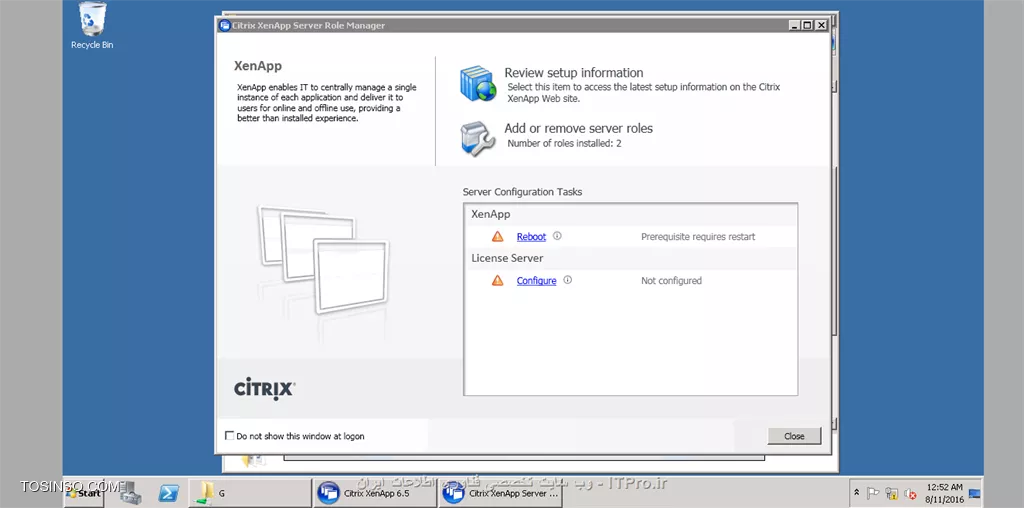
Task: Switch to Citrix XenApp Server taskbar item
Action: (x=501, y=493)
